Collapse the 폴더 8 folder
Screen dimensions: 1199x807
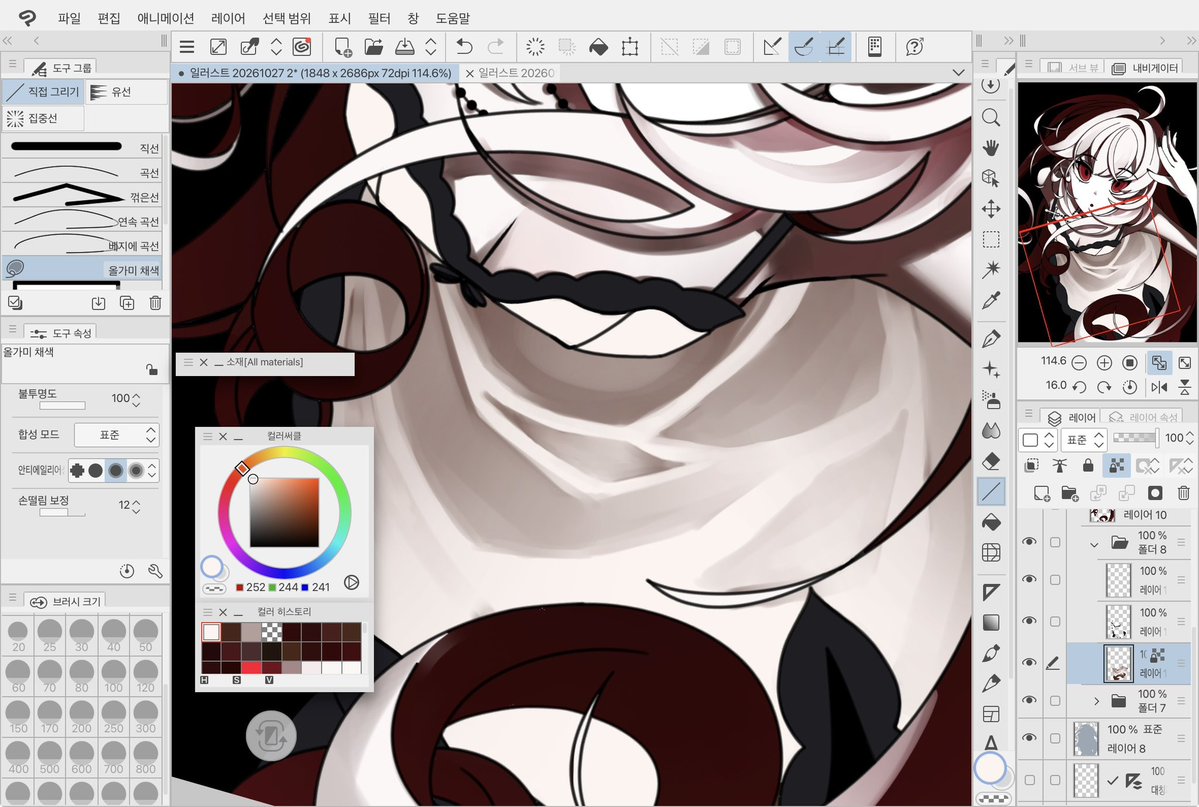coord(1094,545)
